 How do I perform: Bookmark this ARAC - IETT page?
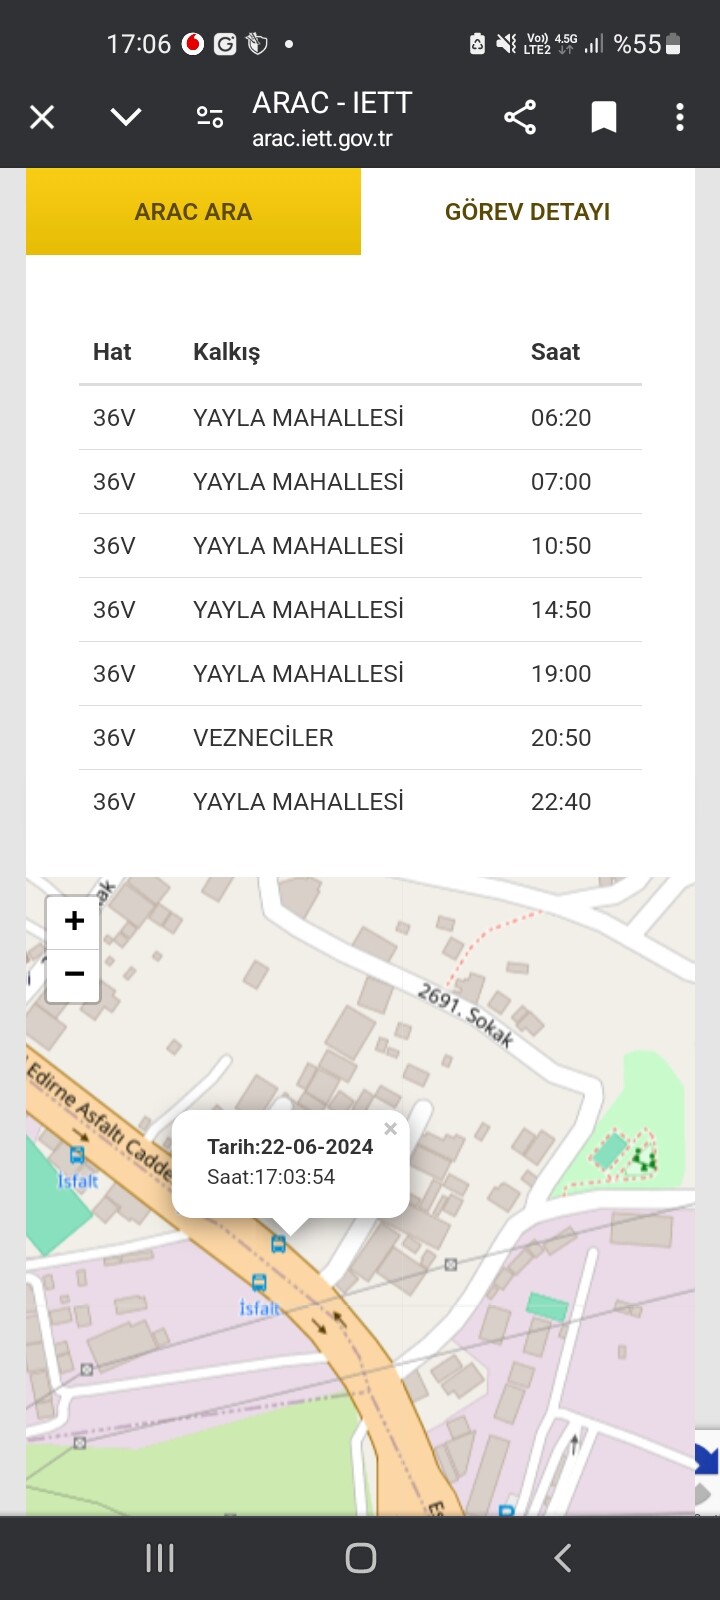[x=603, y=117]
